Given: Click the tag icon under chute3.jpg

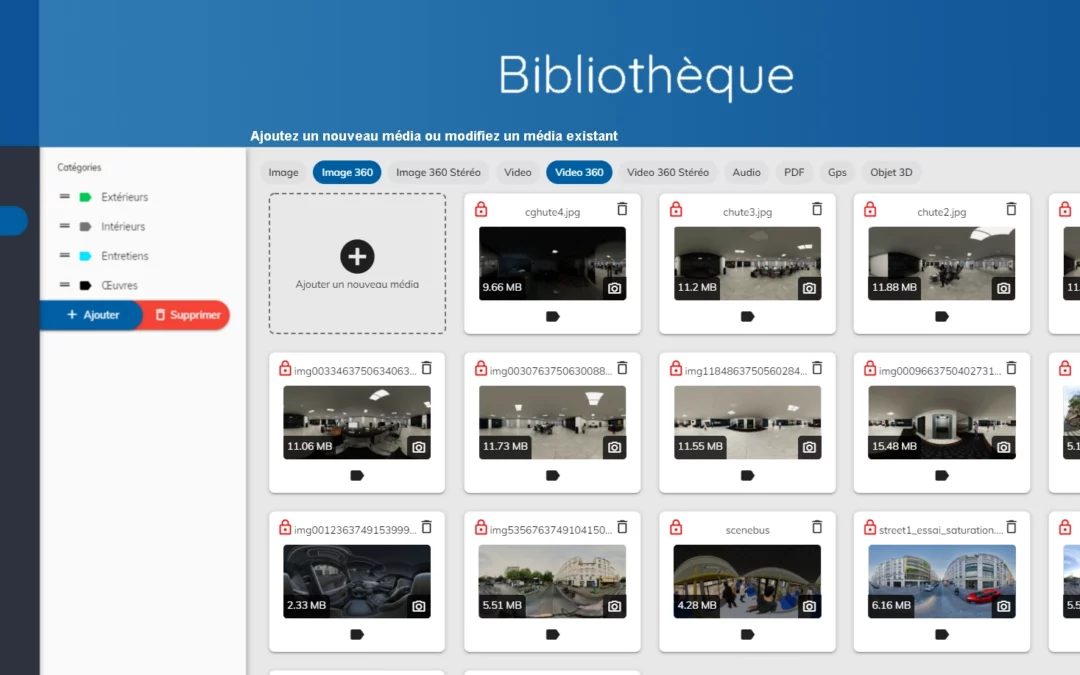Looking at the screenshot, I should pyautogui.click(x=747, y=317).
